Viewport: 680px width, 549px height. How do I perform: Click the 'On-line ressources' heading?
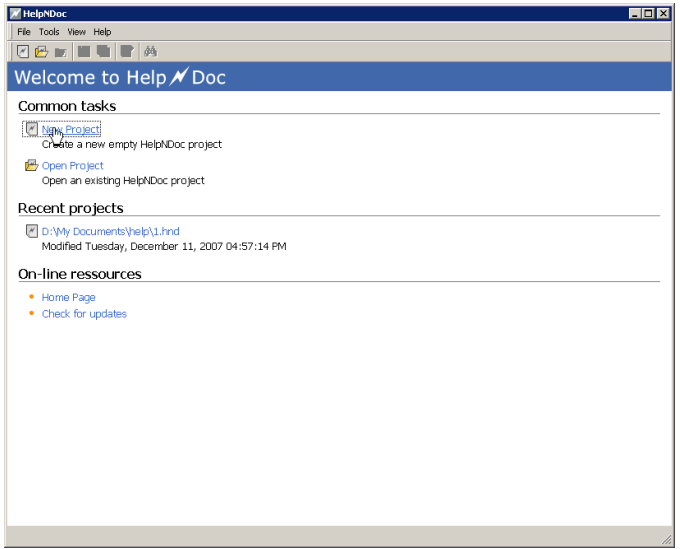(80, 274)
